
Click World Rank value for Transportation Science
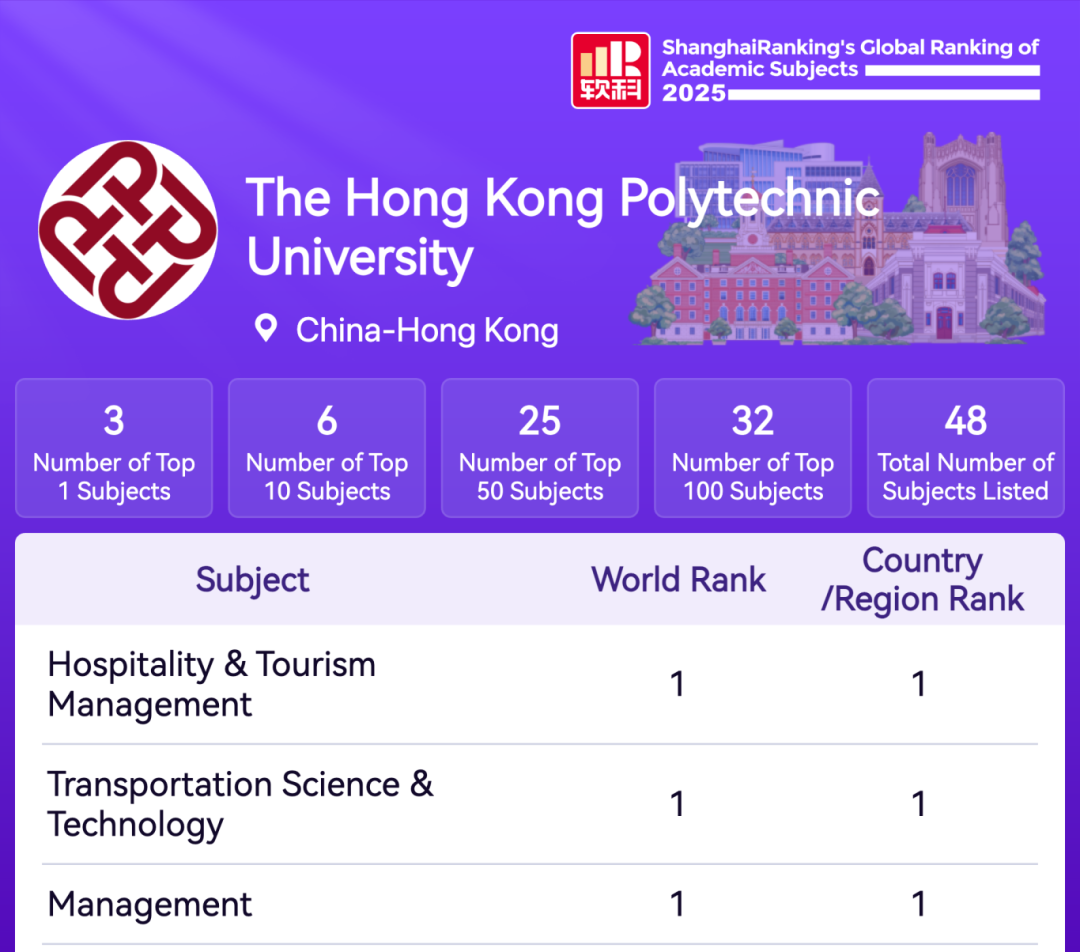(x=678, y=804)
